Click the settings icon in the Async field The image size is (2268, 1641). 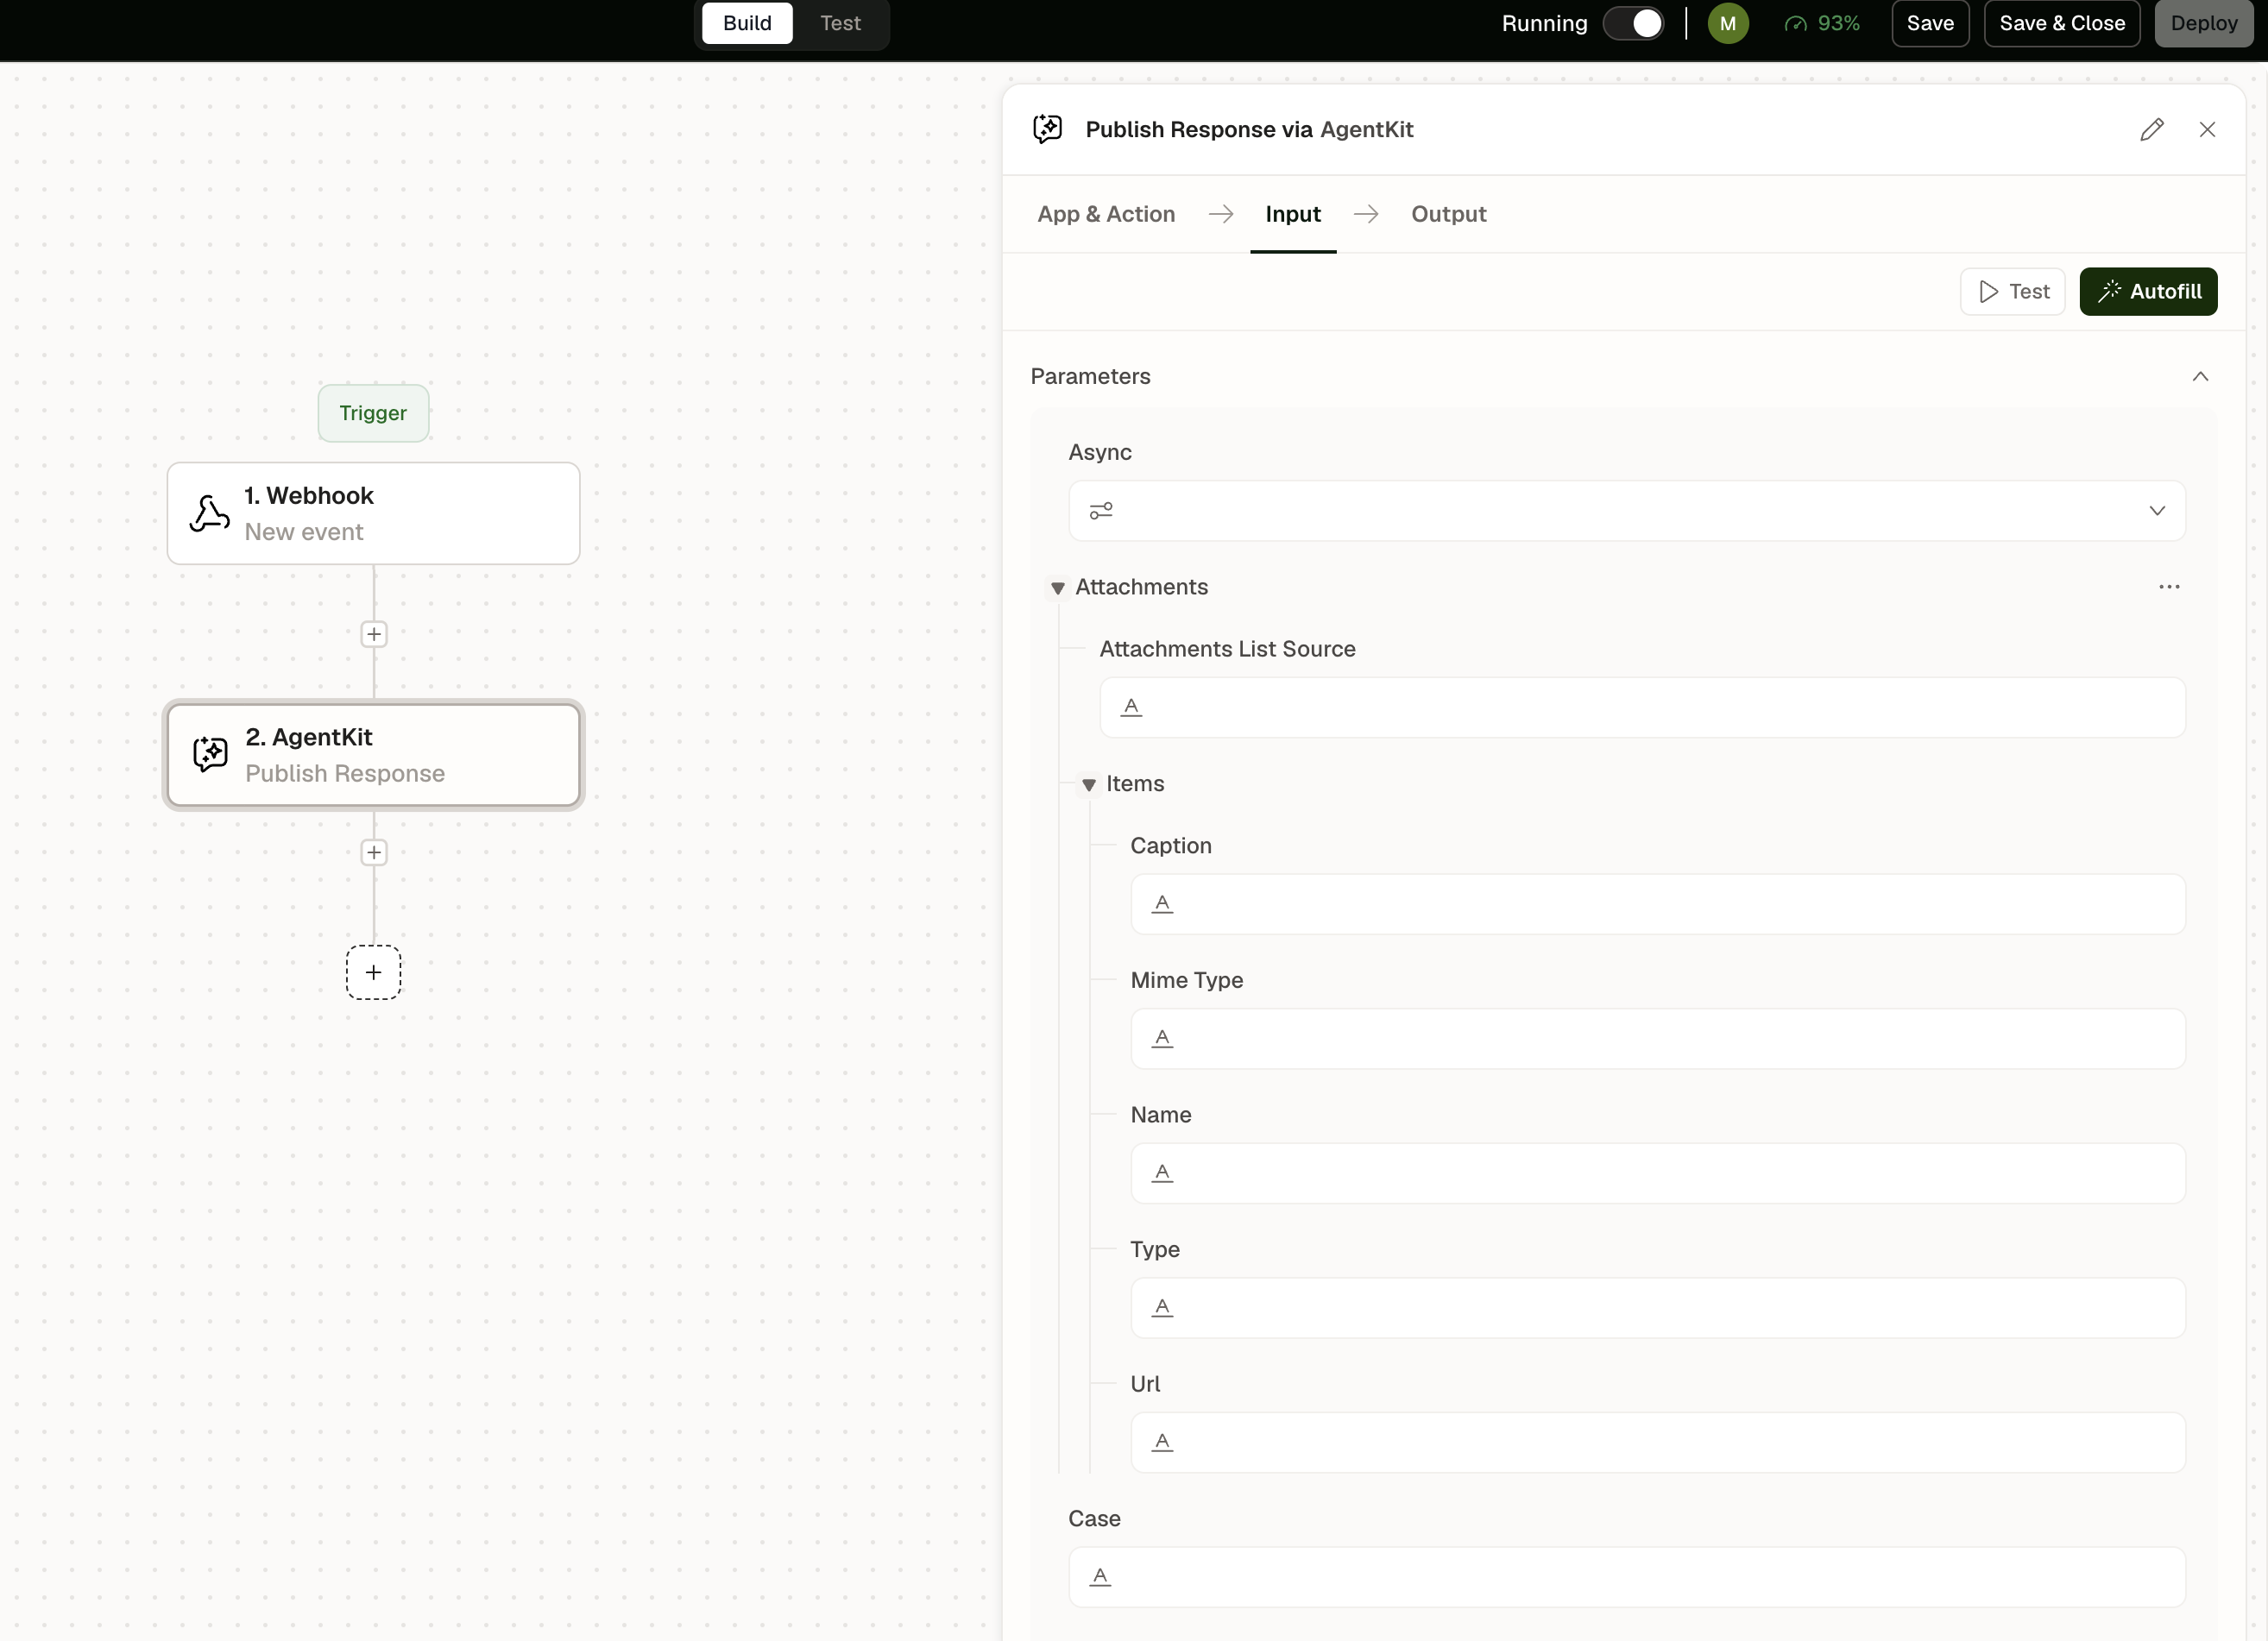1101,511
